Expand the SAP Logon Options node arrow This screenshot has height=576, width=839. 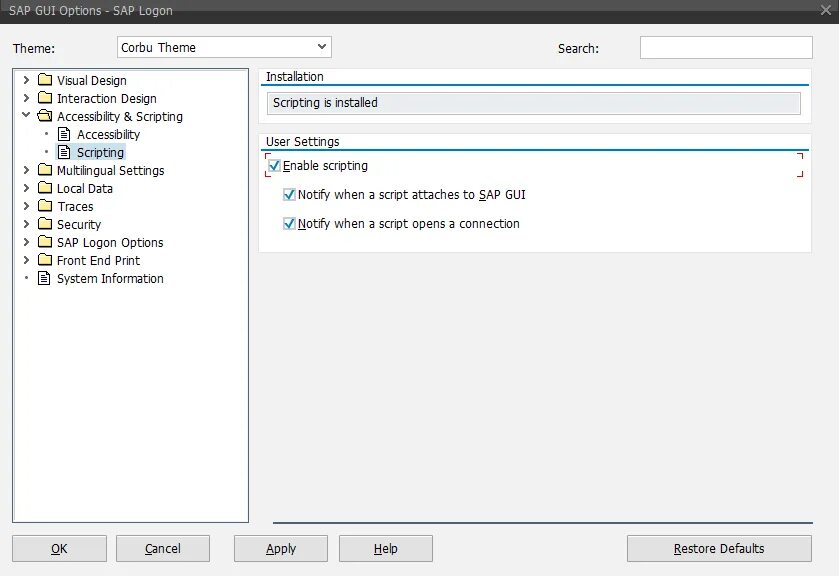(26, 242)
